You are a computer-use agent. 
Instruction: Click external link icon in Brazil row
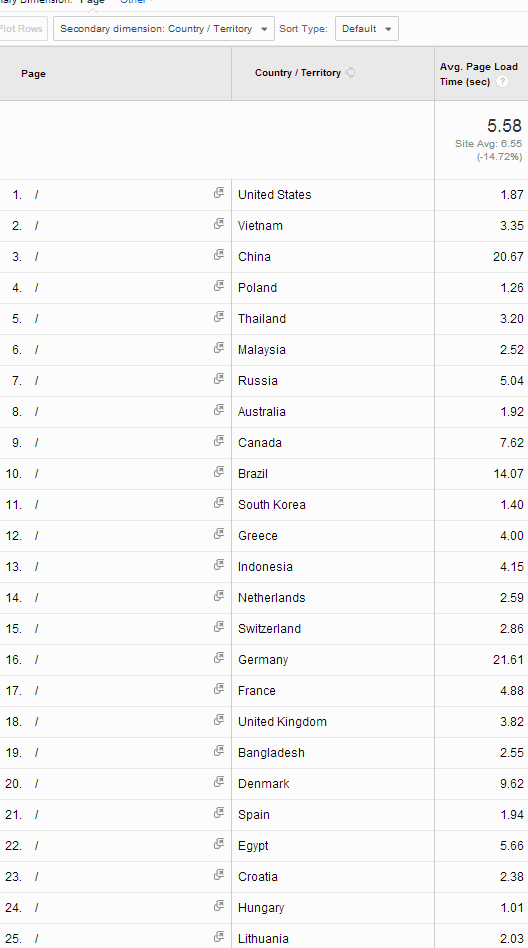218,472
